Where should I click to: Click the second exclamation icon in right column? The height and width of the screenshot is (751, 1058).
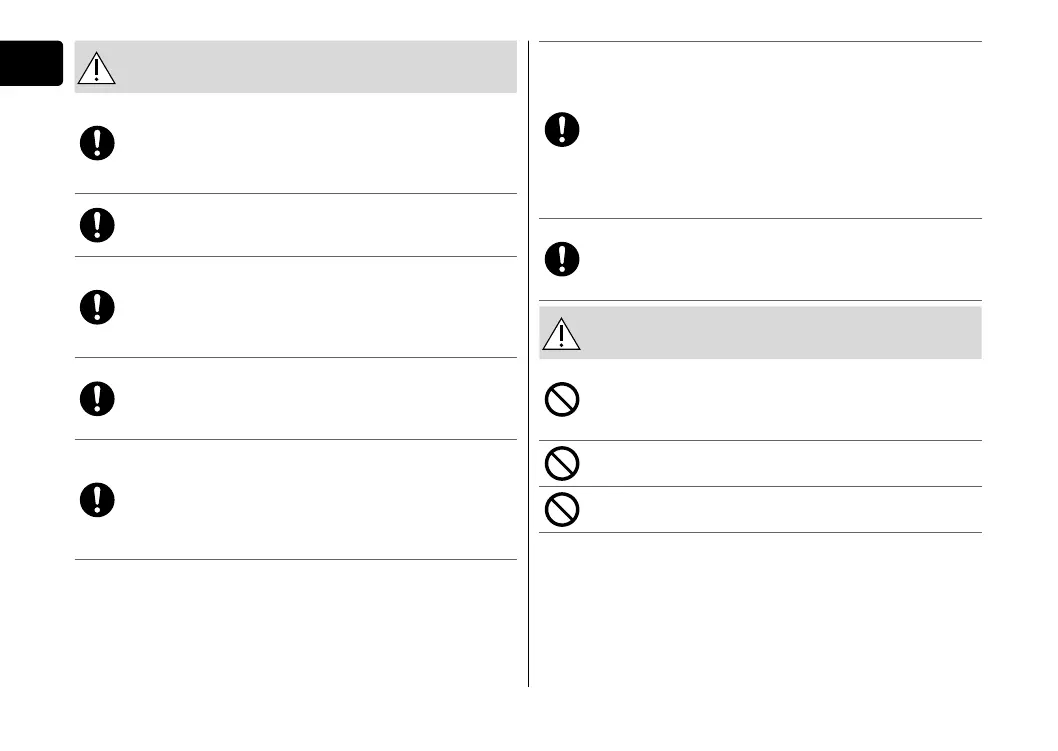tap(562, 259)
